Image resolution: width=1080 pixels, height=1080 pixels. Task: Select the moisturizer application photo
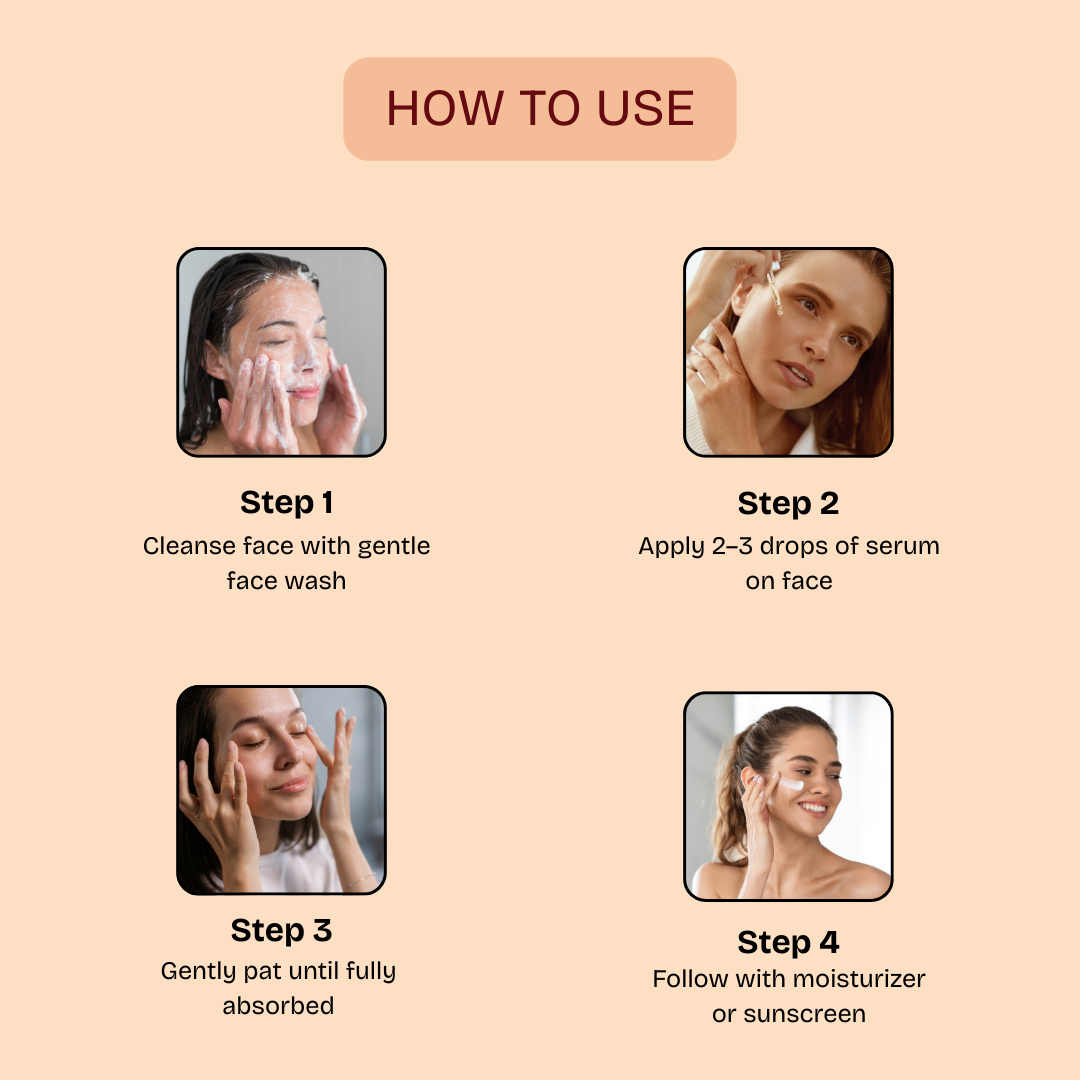[788, 796]
